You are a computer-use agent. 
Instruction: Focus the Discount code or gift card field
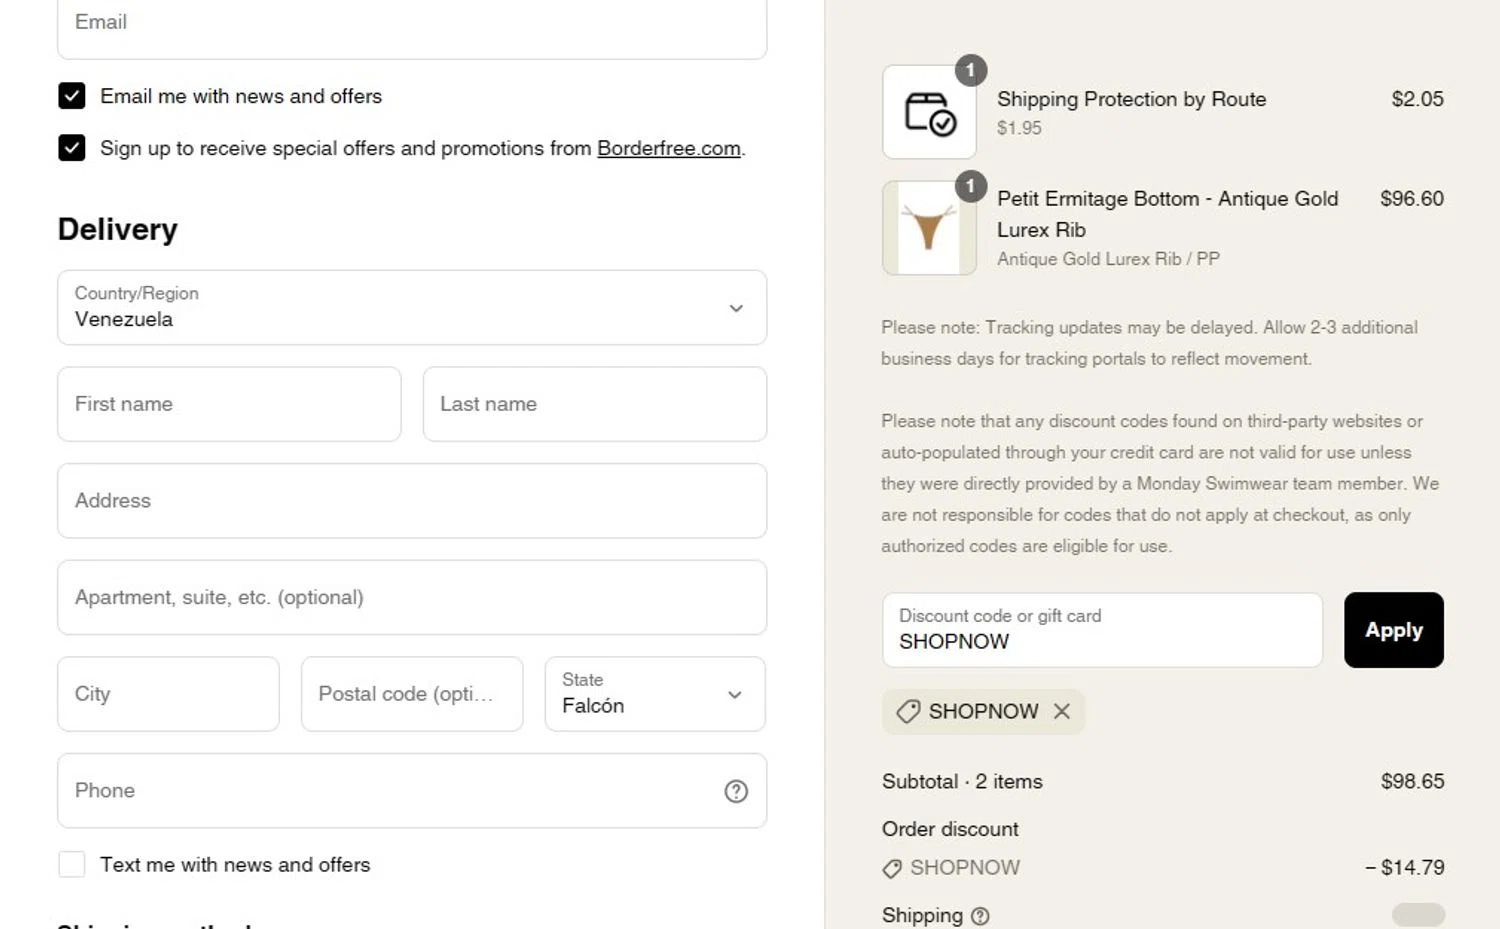1102,630
